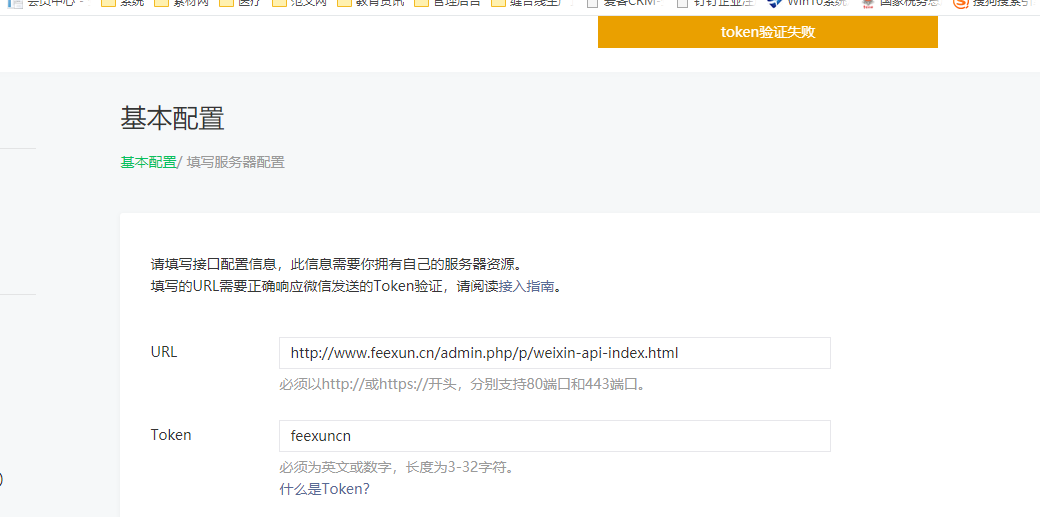This screenshot has width=1040, height=517.
Task: Open the 爱客CRM bookmark
Action: click(623, 3)
